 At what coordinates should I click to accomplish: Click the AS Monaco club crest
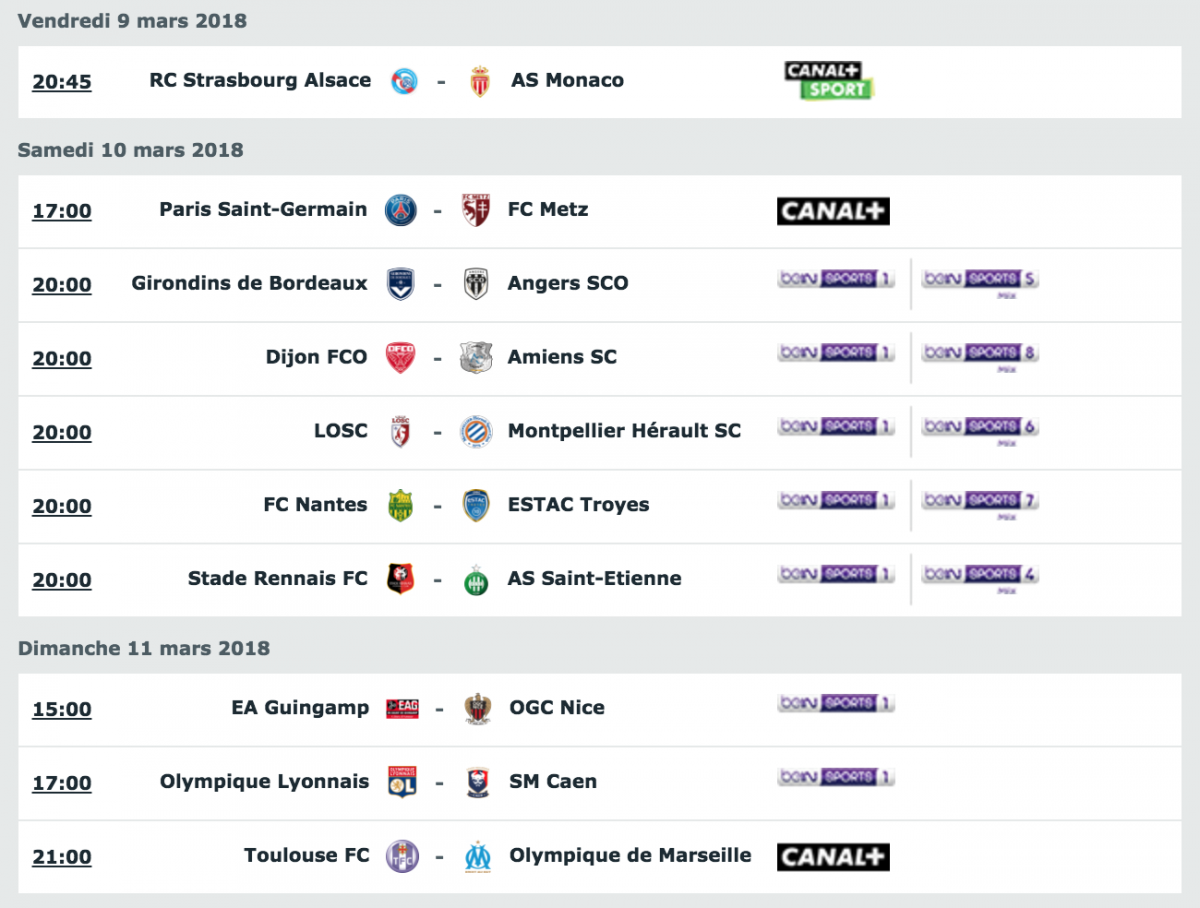click(480, 81)
